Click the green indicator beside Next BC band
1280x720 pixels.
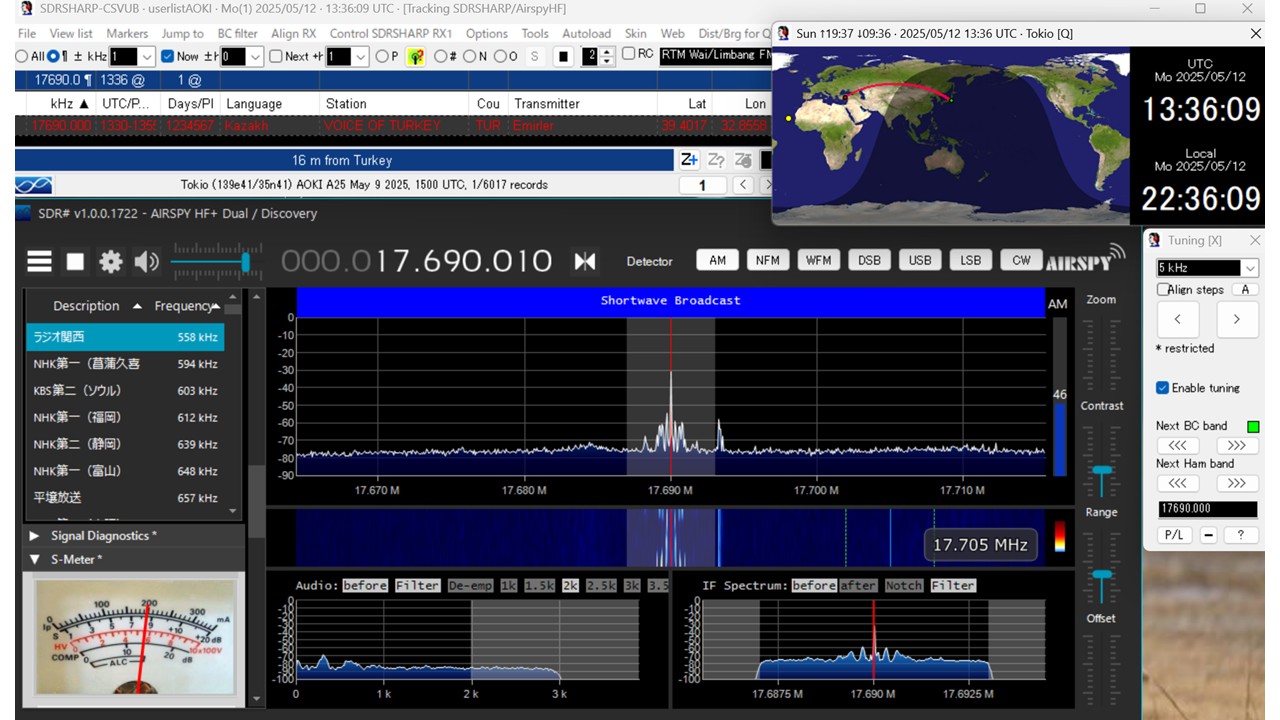(1253, 426)
